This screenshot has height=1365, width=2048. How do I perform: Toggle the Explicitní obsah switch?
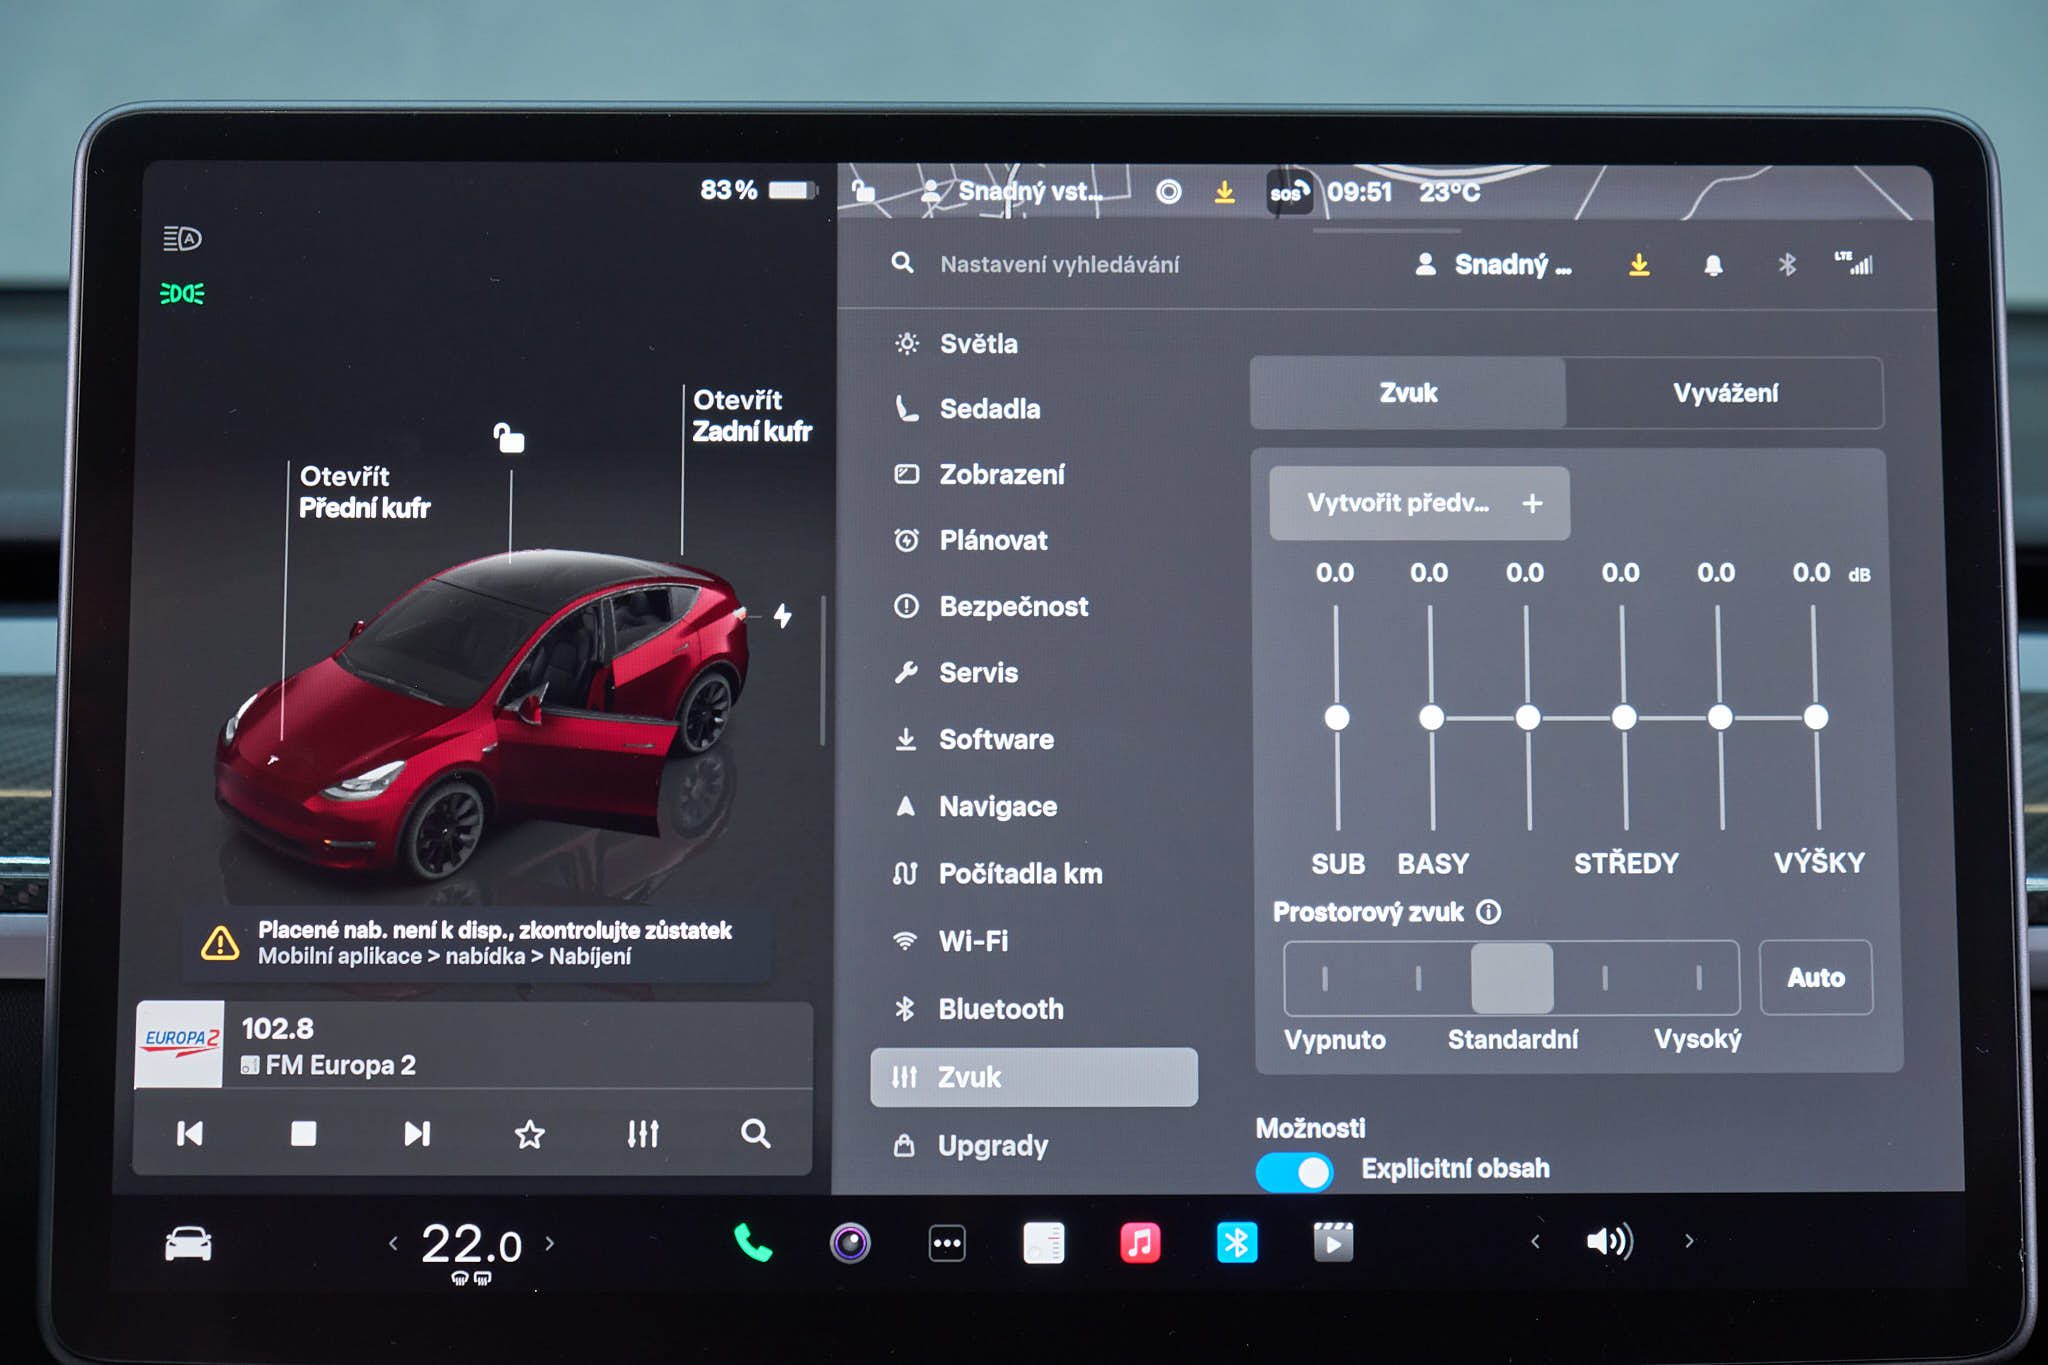click(x=1294, y=1171)
